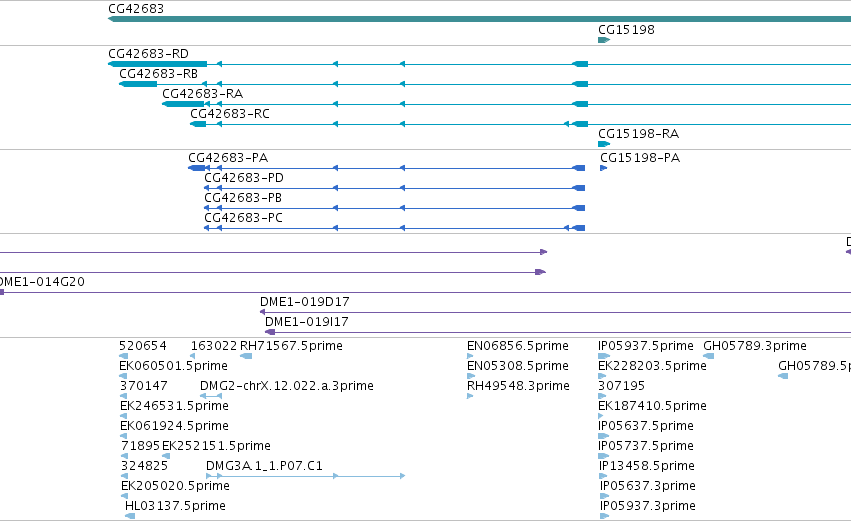Select EST EK246531.5prime
851x521 pixels.
[174, 406]
